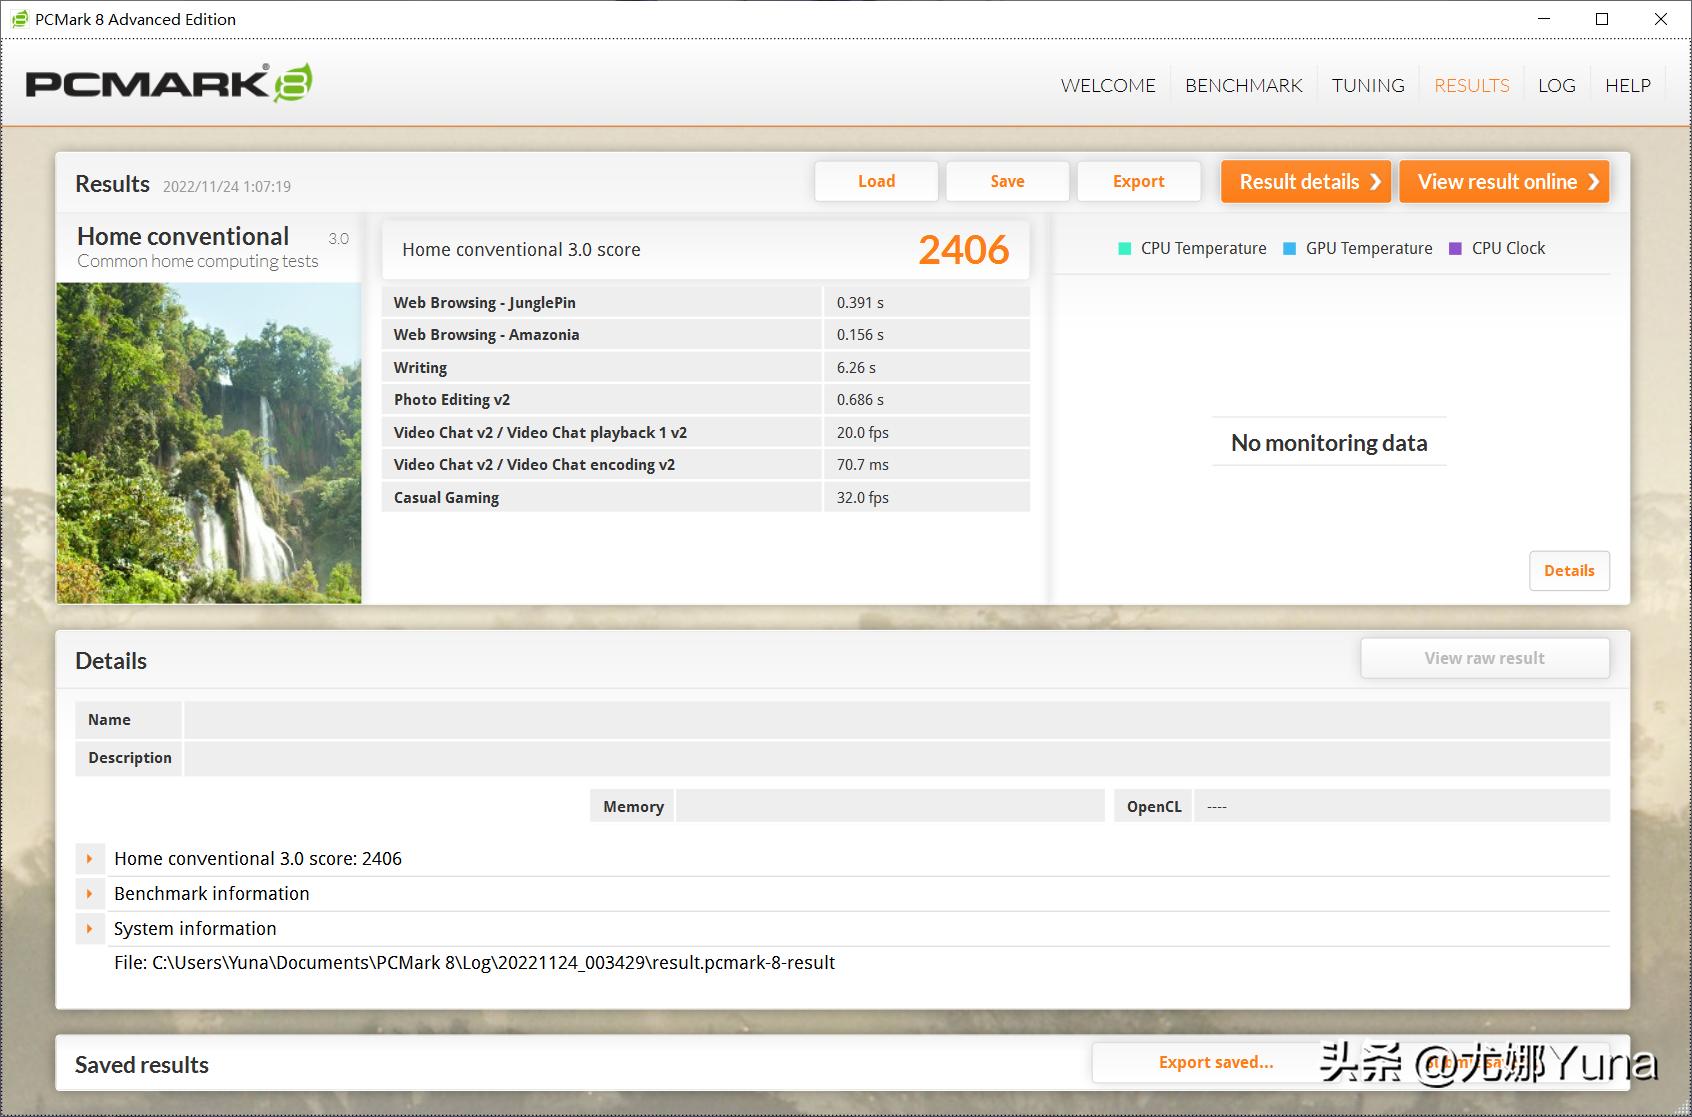Click the CPU Clock legend label
The height and width of the screenshot is (1117, 1692).
[1508, 249]
